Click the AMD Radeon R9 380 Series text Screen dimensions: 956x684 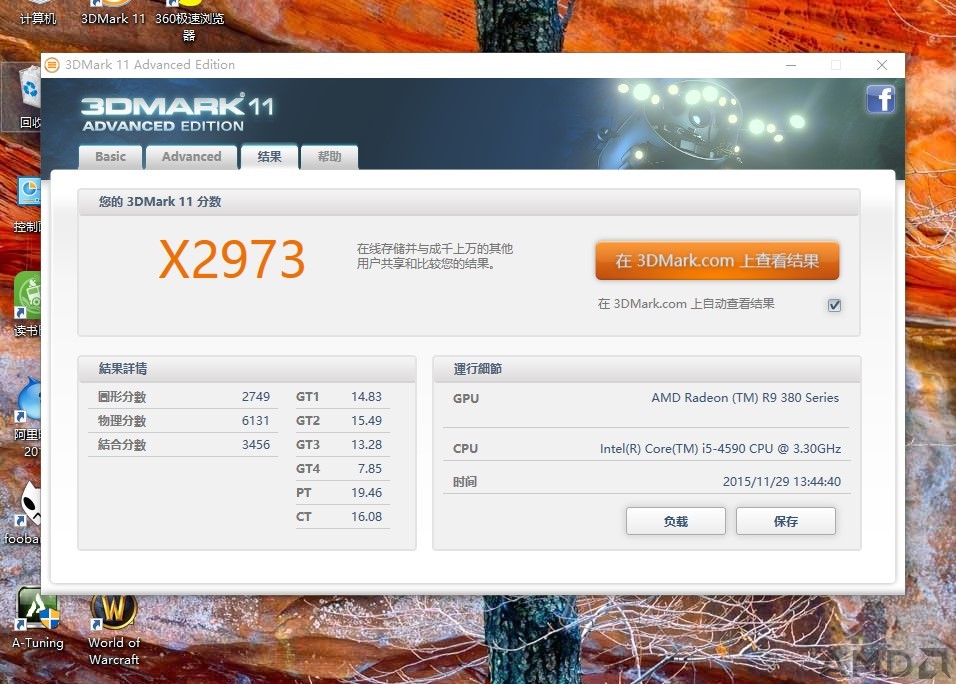[745, 397]
